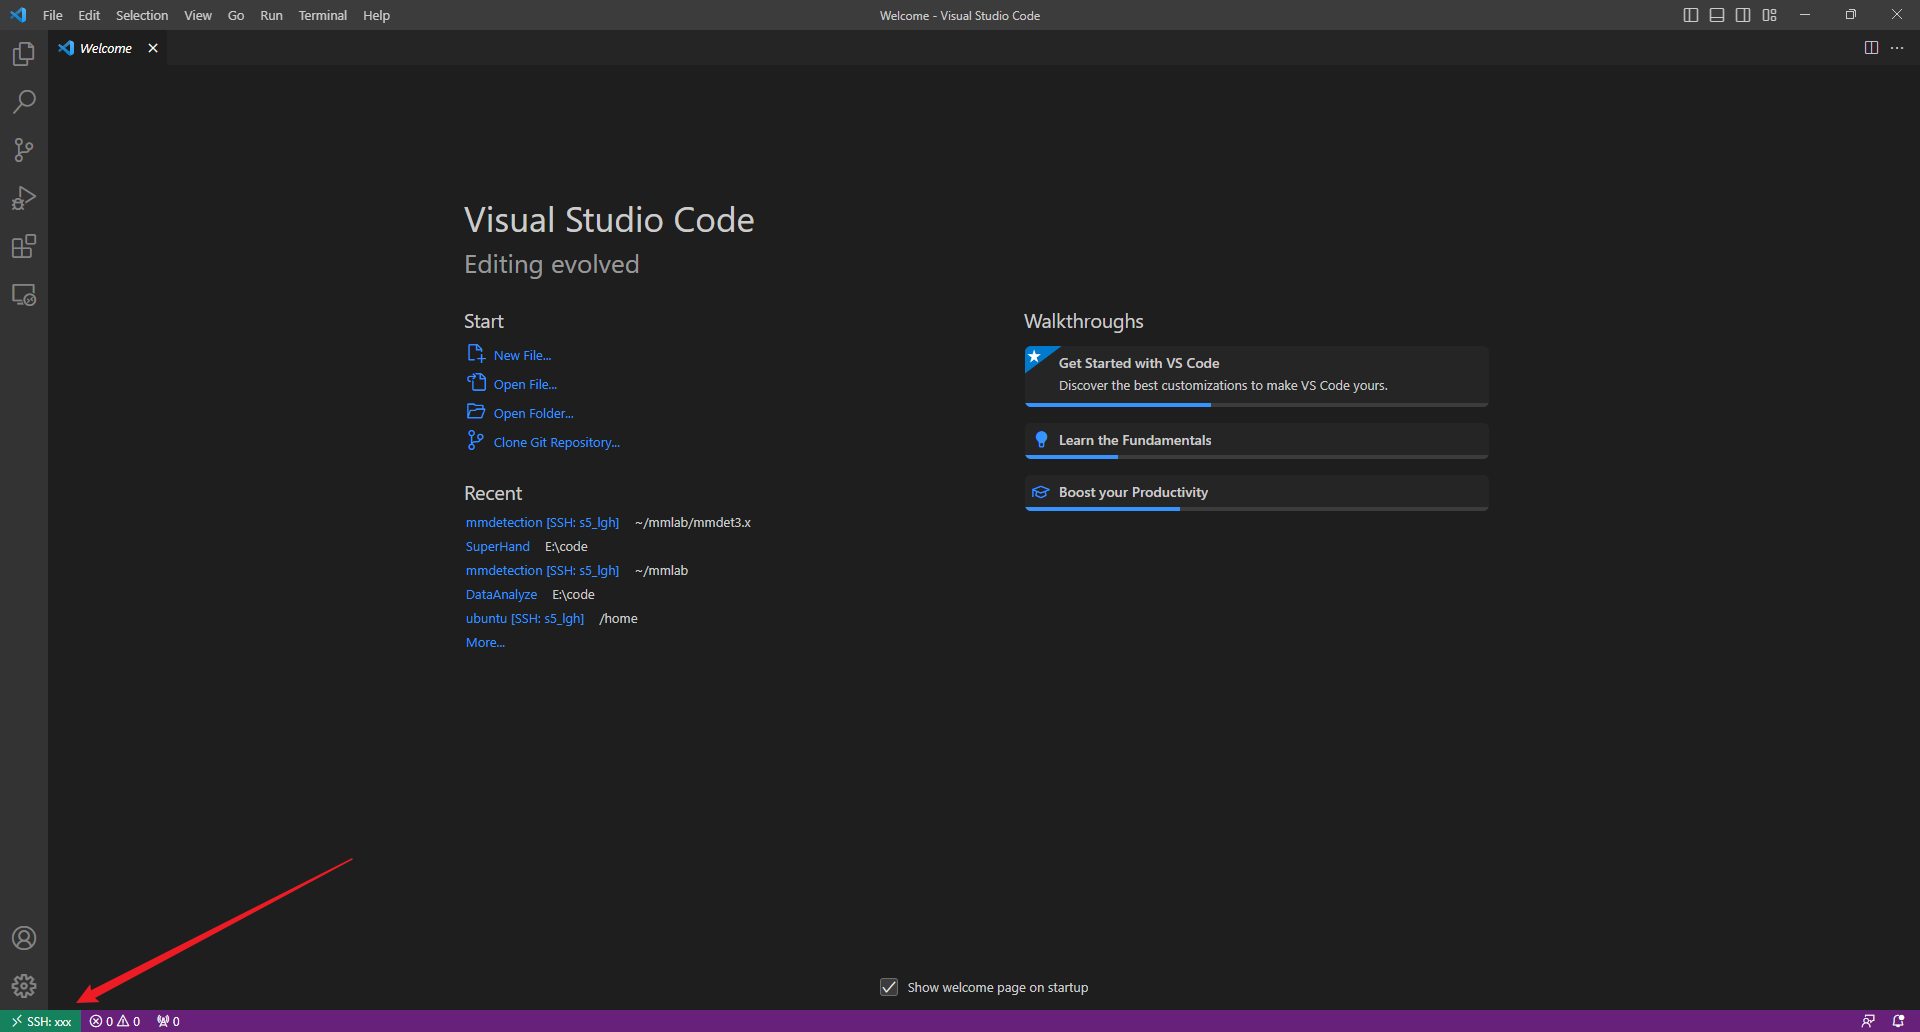Open the Manage gear icon
This screenshot has width=1920, height=1032.
24,986
